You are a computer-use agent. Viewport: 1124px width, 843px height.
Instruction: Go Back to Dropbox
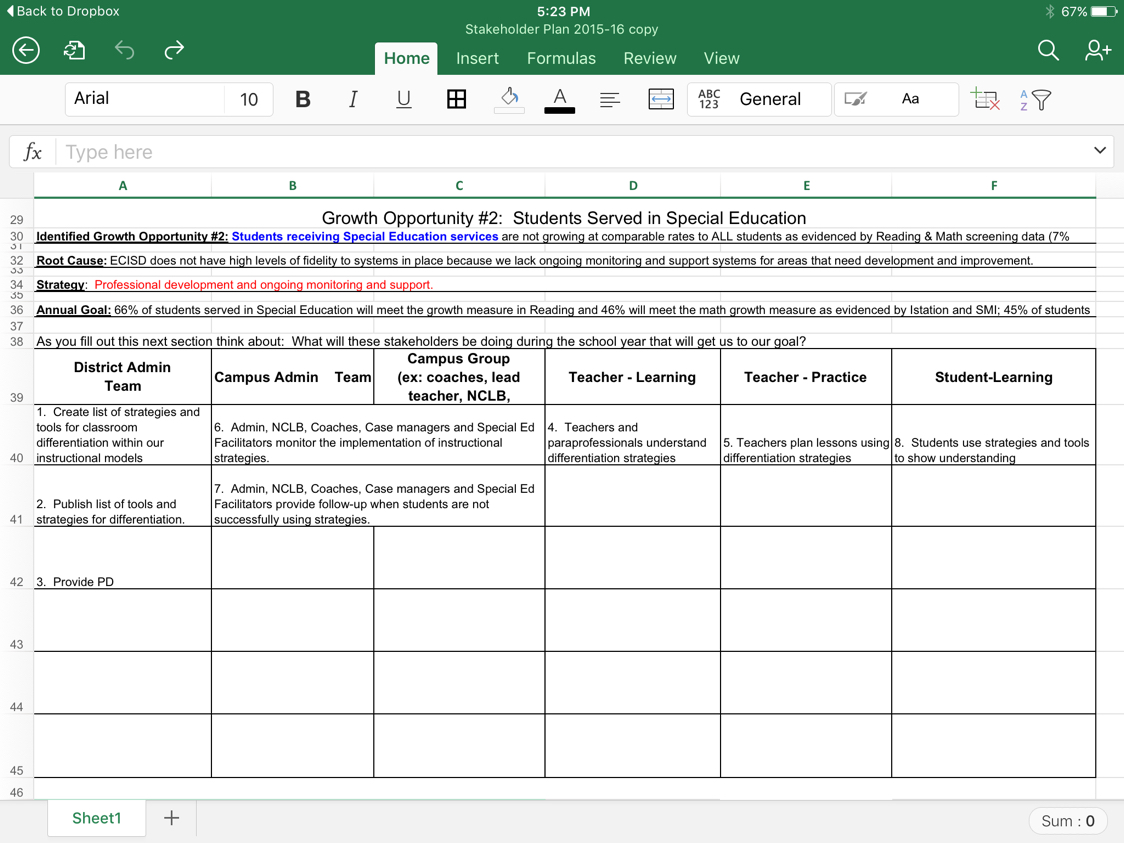click(x=62, y=11)
